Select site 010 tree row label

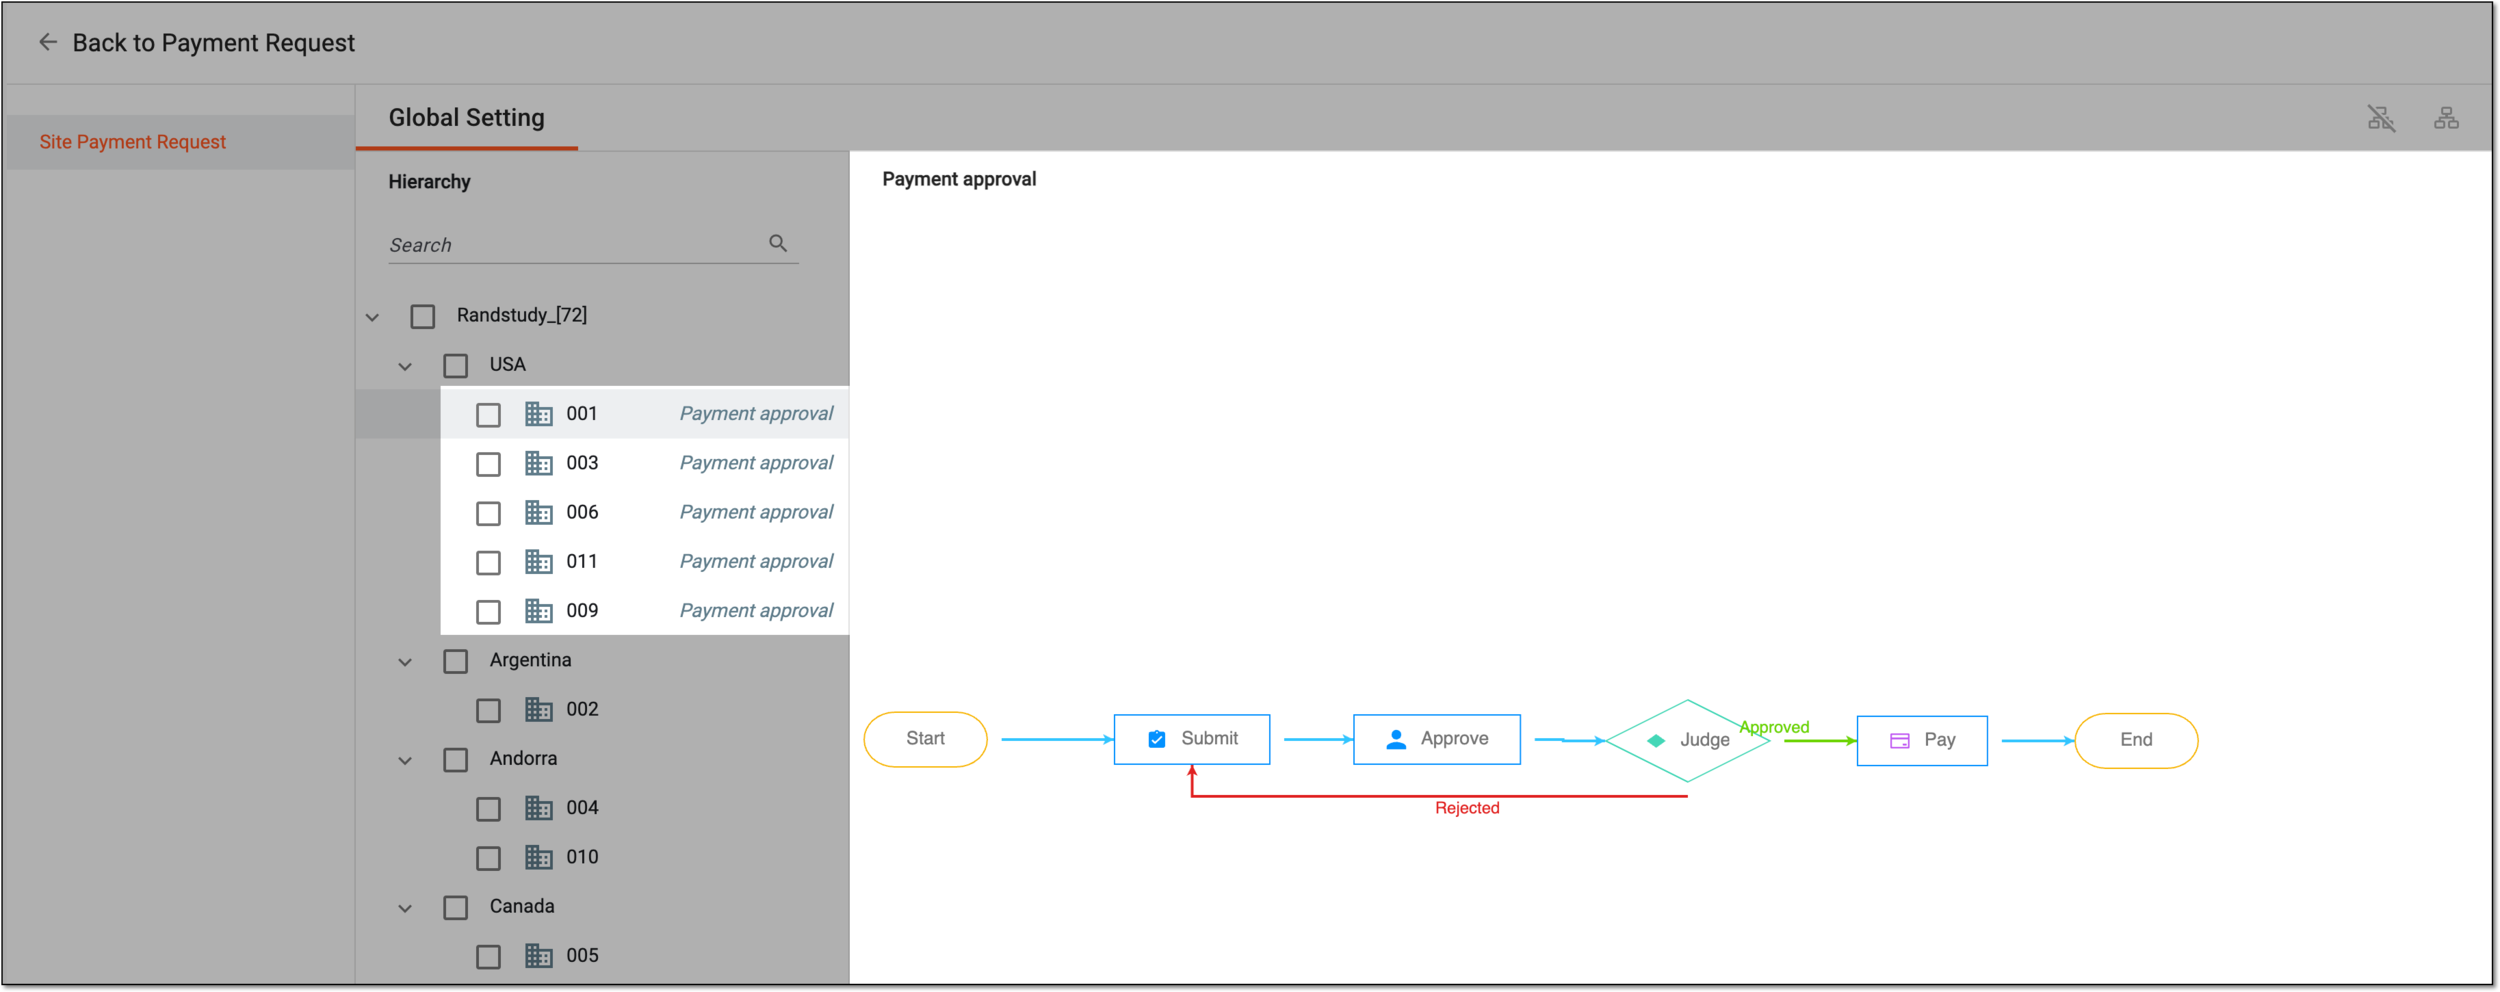[582, 857]
